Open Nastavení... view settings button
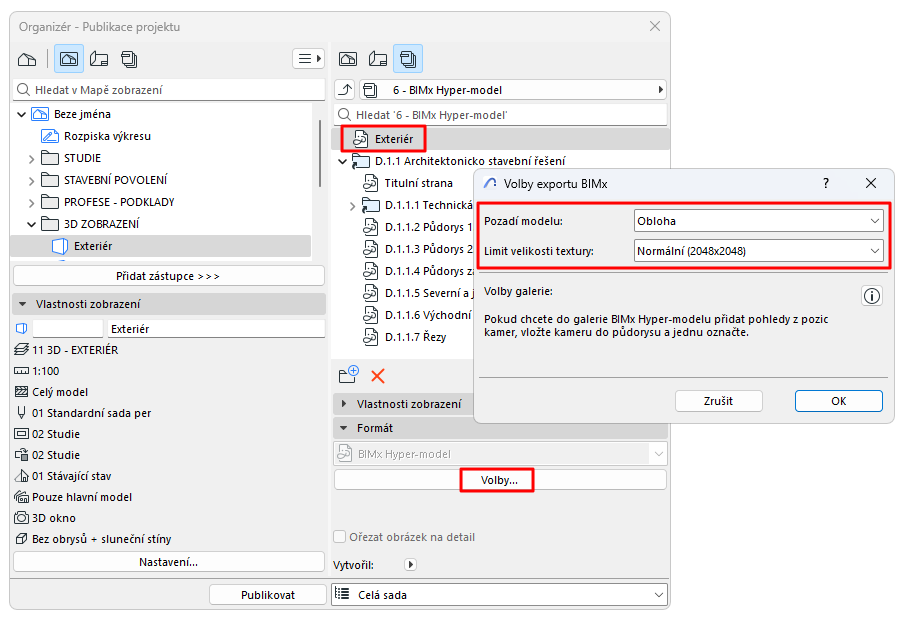The height and width of the screenshot is (617, 906). pos(169,562)
